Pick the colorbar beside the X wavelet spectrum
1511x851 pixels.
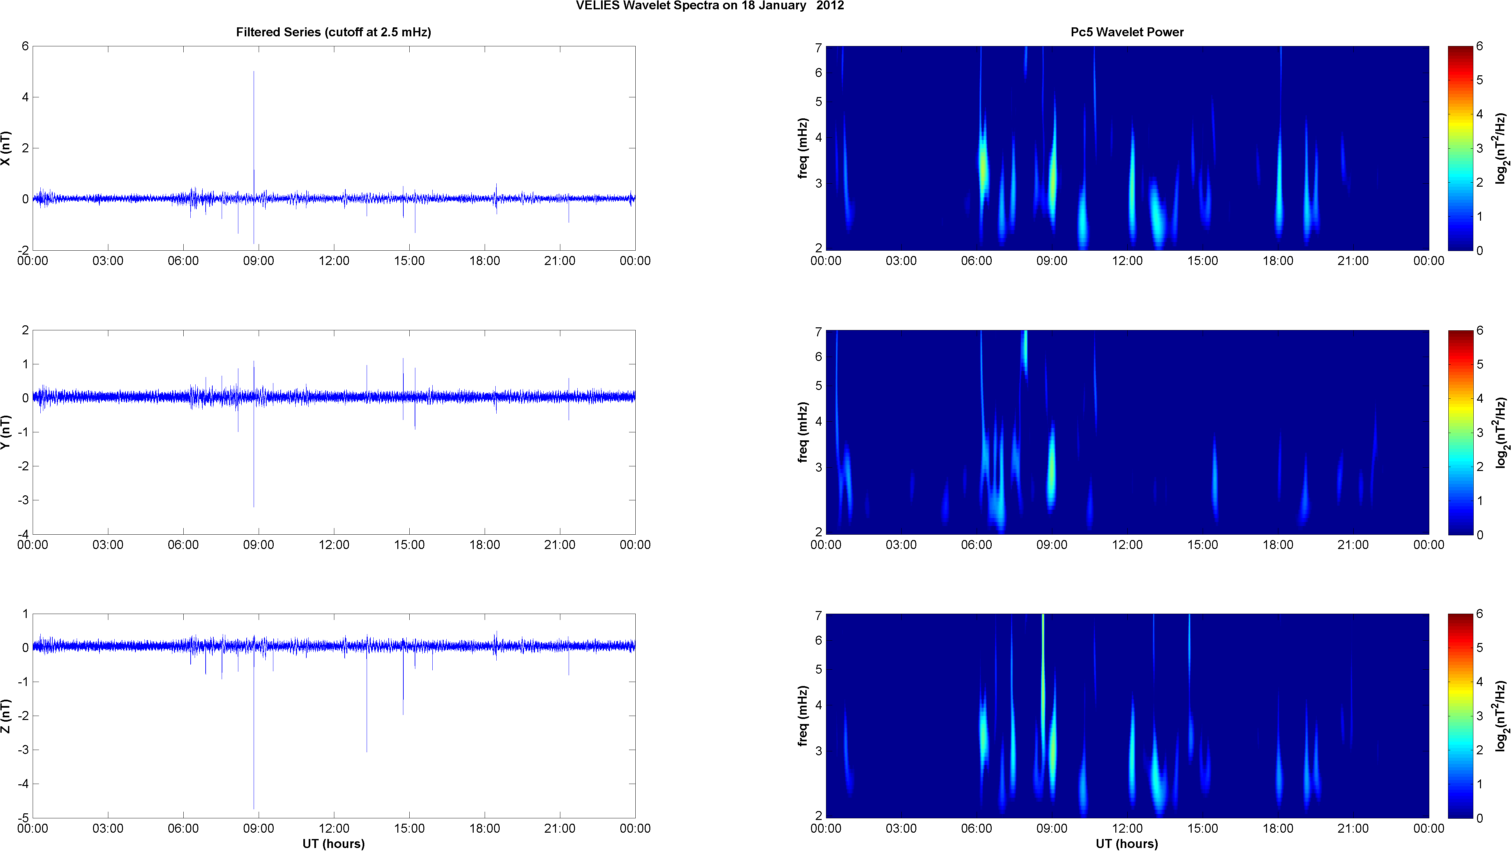click(x=1460, y=148)
